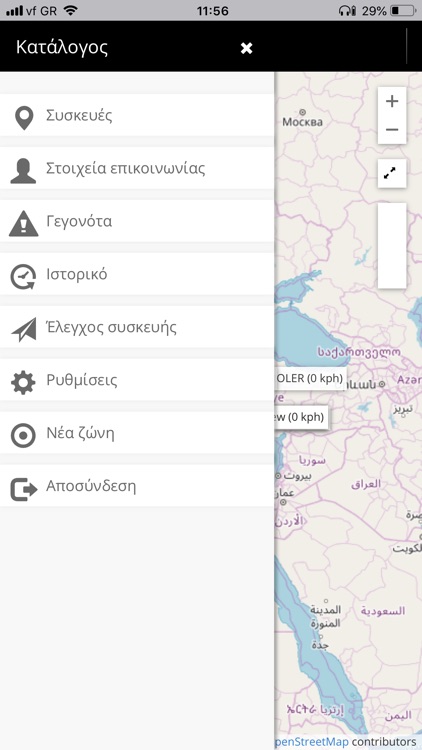The width and height of the screenshot is (422, 750).
Task: Click the target circle icon for Νέα ζώνη
Action: click(x=23, y=436)
